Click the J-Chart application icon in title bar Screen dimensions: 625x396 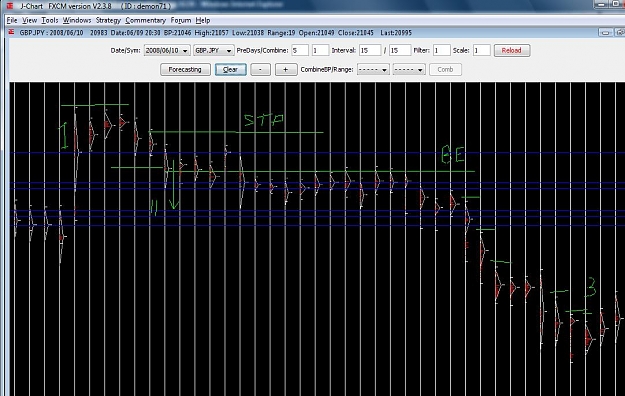pos(10,6)
